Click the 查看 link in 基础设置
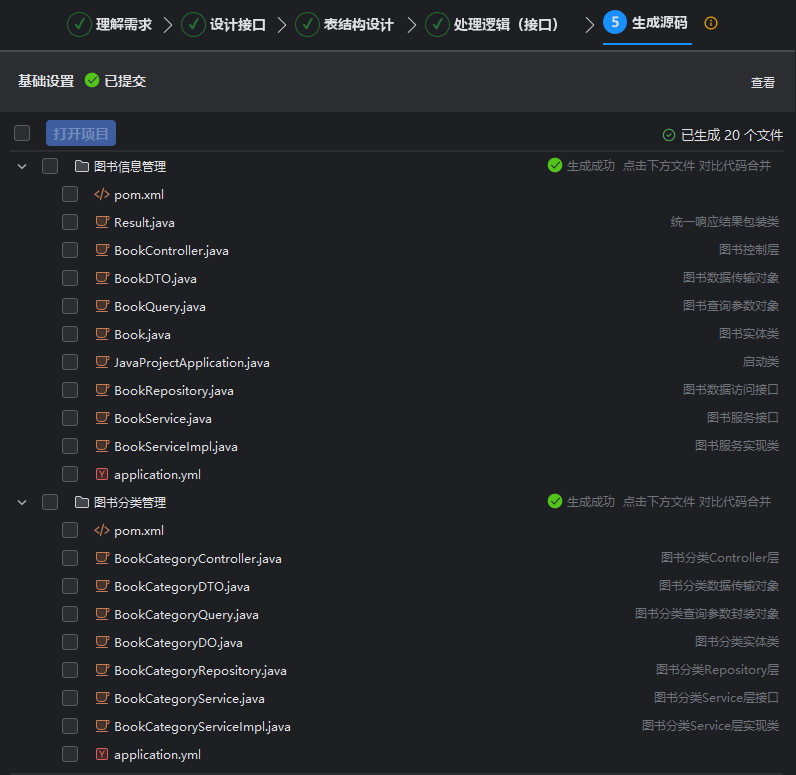Image resolution: width=796 pixels, height=775 pixels. [762, 82]
